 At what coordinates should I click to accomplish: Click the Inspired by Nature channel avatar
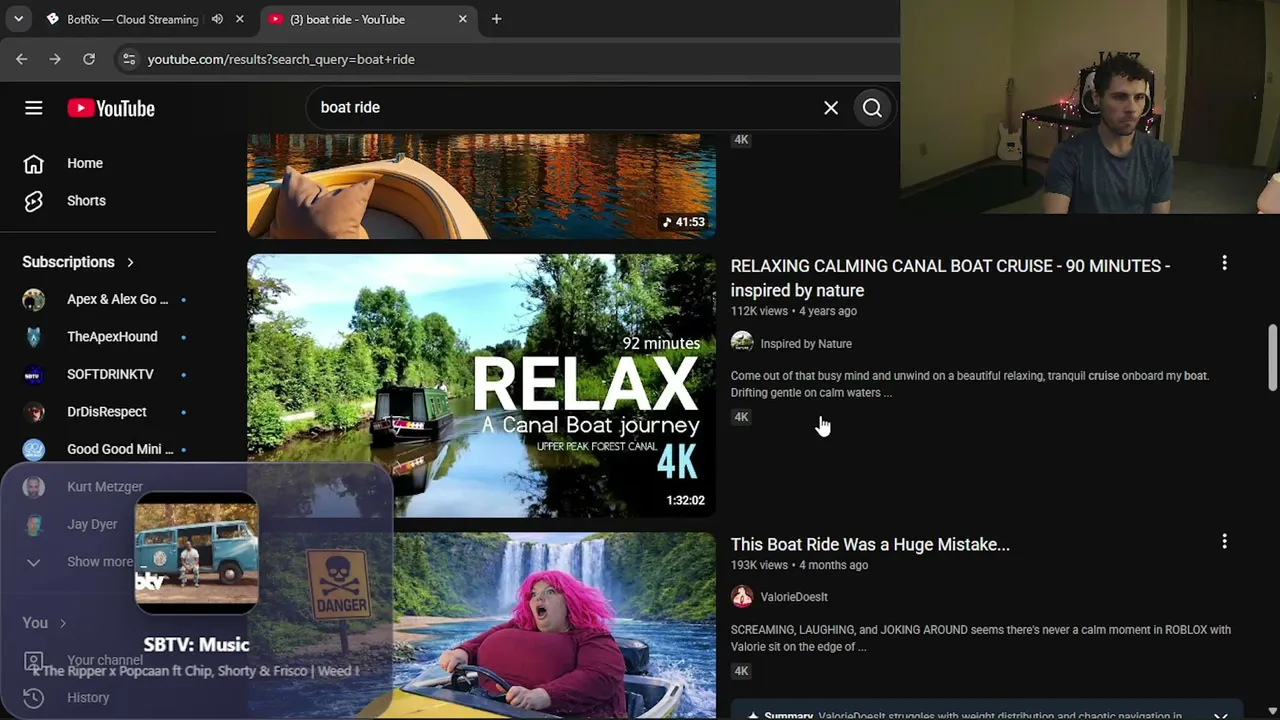pos(742,343)
